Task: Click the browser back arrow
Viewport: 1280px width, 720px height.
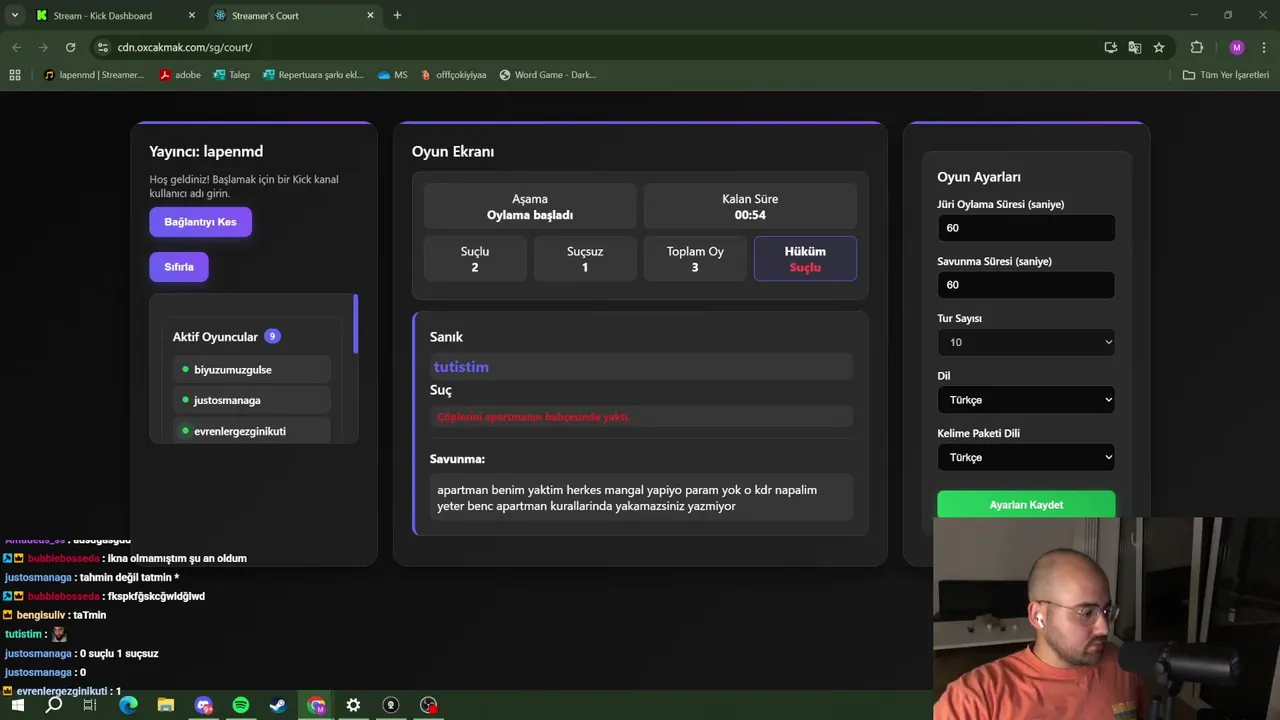Action: (16, 47)
